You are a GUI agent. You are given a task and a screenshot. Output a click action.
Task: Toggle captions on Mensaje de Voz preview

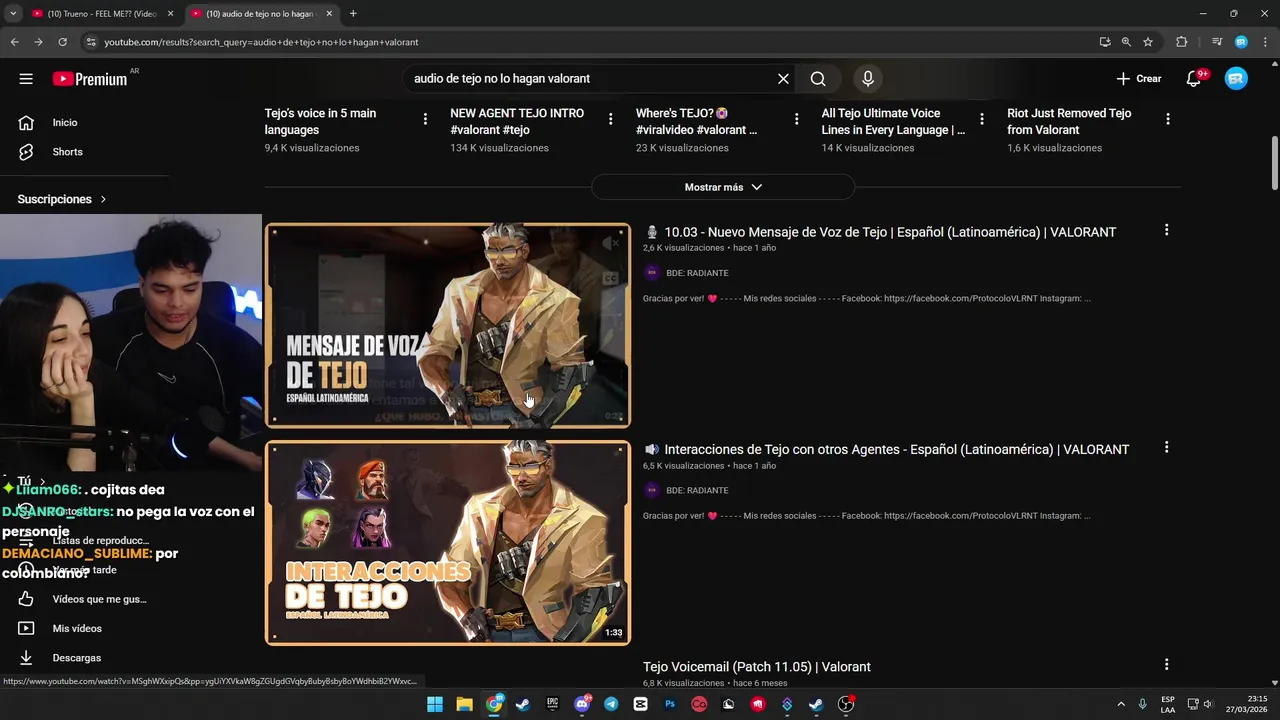coord(611,279)
